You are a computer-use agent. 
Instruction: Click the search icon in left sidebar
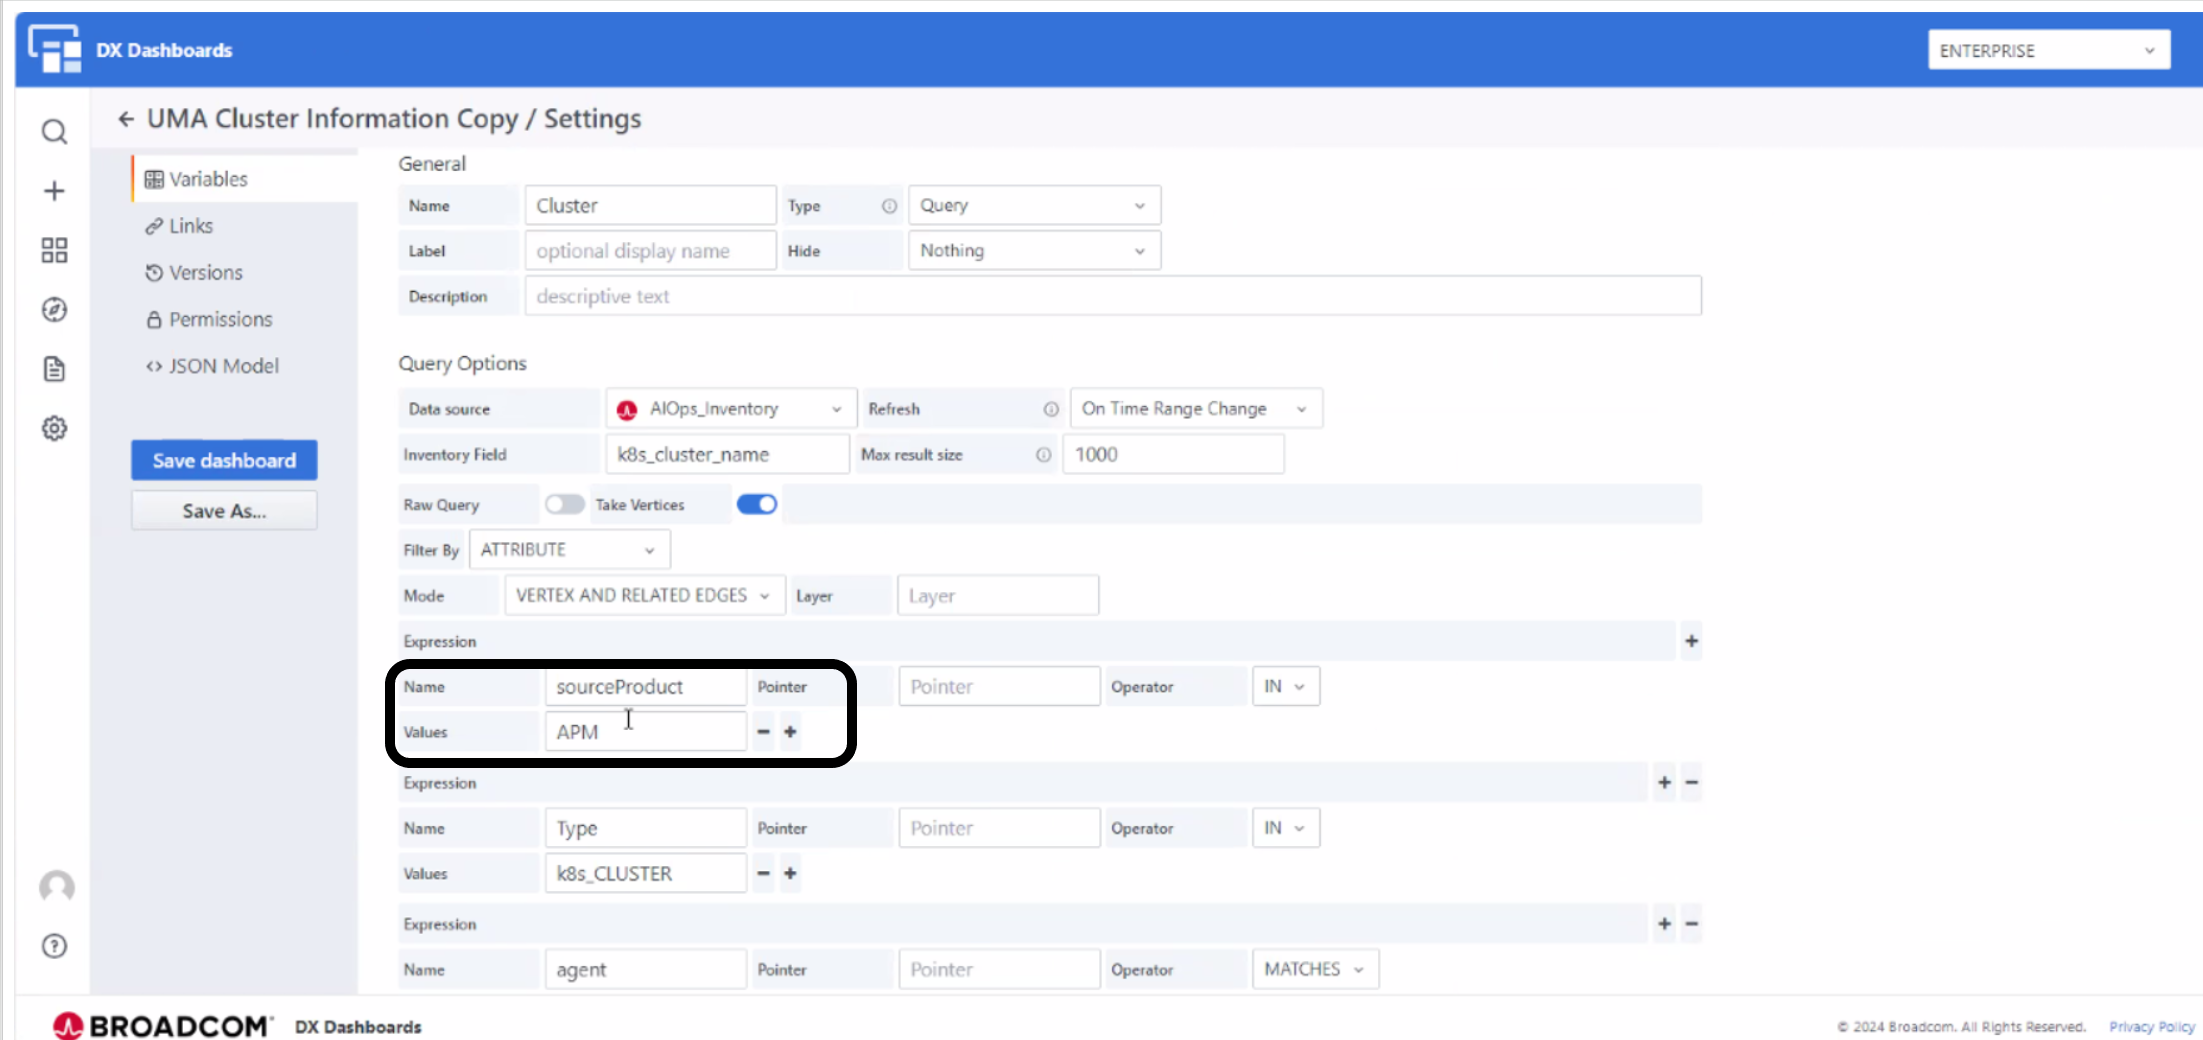[54, 132]
